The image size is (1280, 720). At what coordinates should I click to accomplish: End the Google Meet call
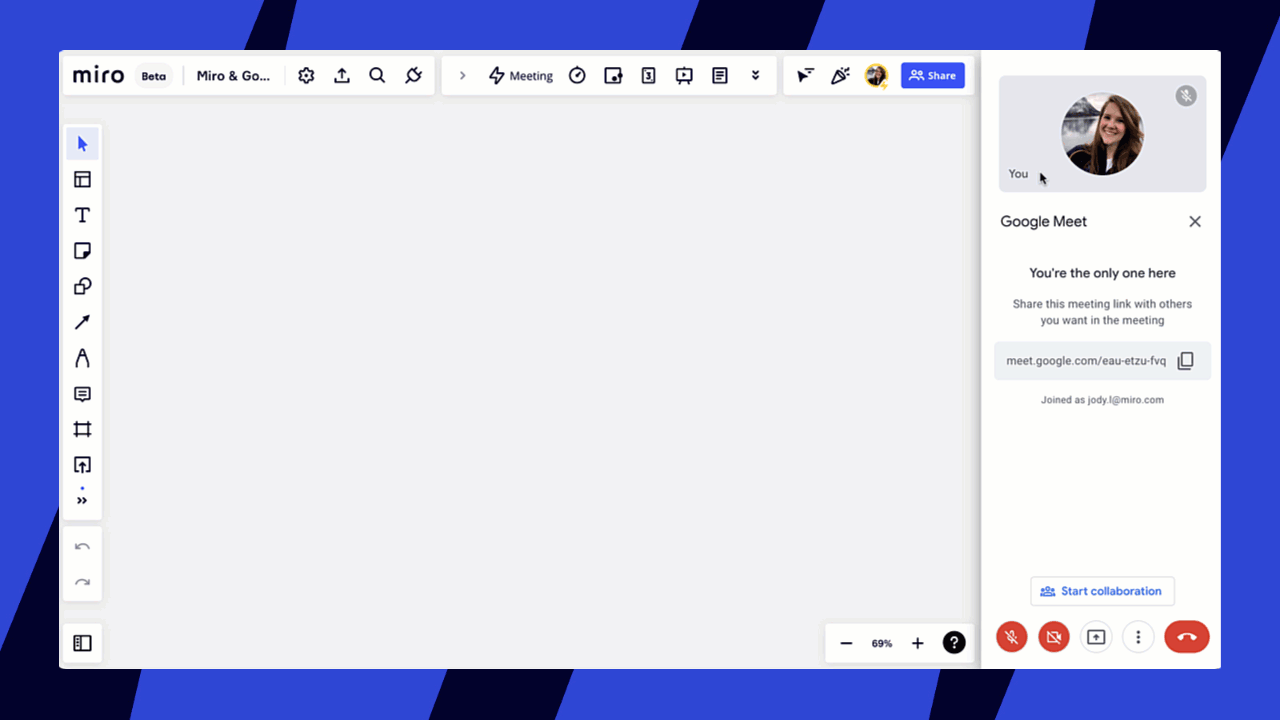[1187, 637]
